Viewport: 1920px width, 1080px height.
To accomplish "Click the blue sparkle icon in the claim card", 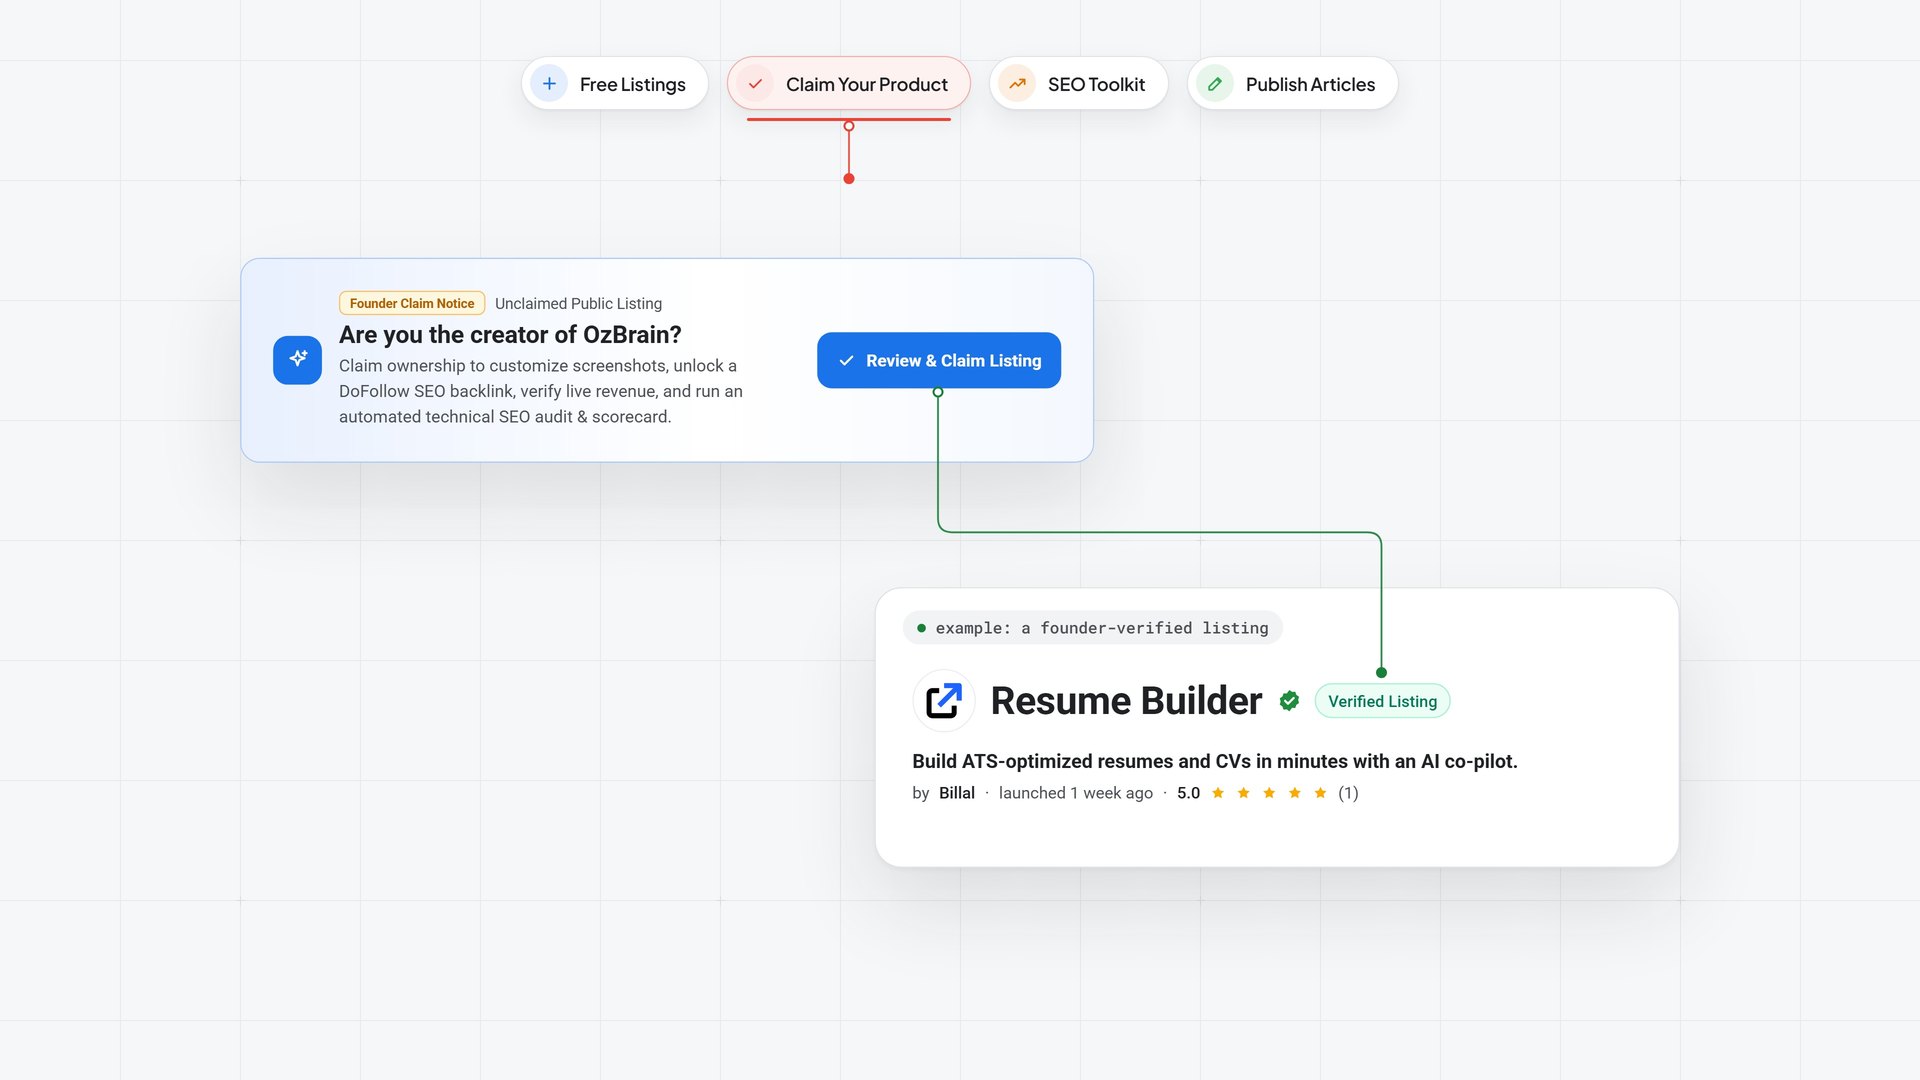I will pyautogui.click(x=297, y=360).
